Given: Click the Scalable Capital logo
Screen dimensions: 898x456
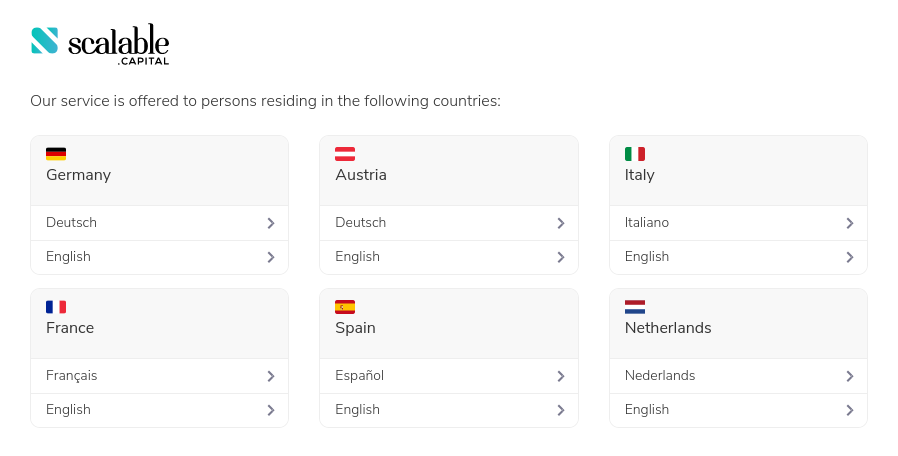Looking at the screenshot, I should pyautogui.click(x=100, y=44).
